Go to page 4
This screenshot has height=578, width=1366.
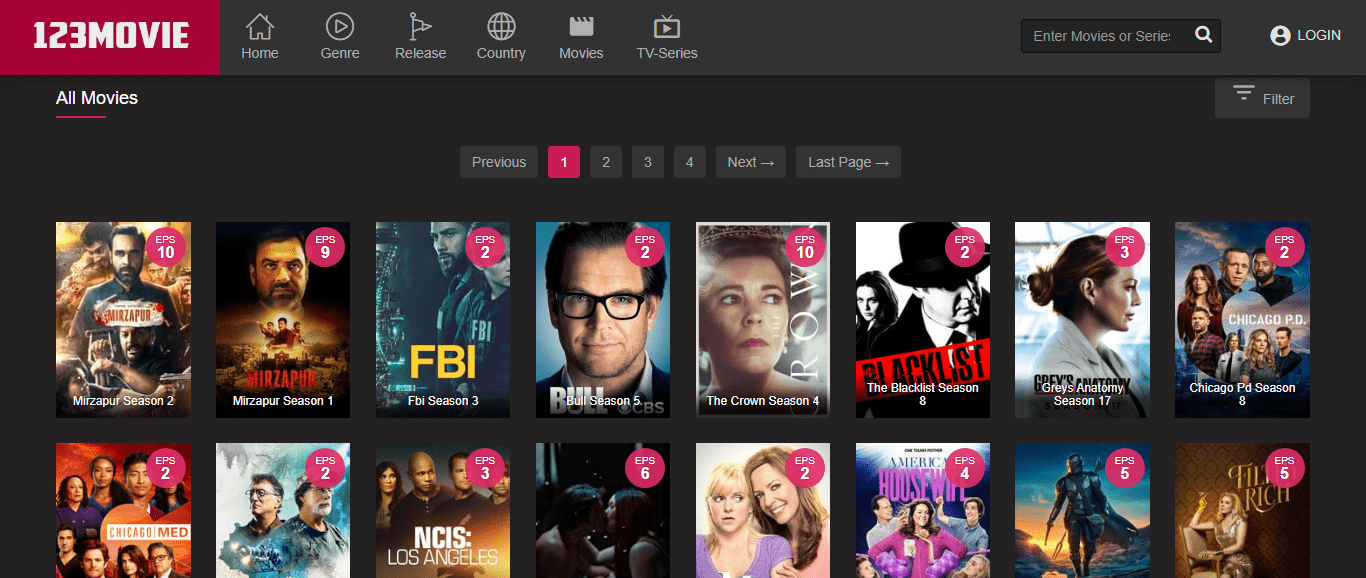click(x=690, y=162)
